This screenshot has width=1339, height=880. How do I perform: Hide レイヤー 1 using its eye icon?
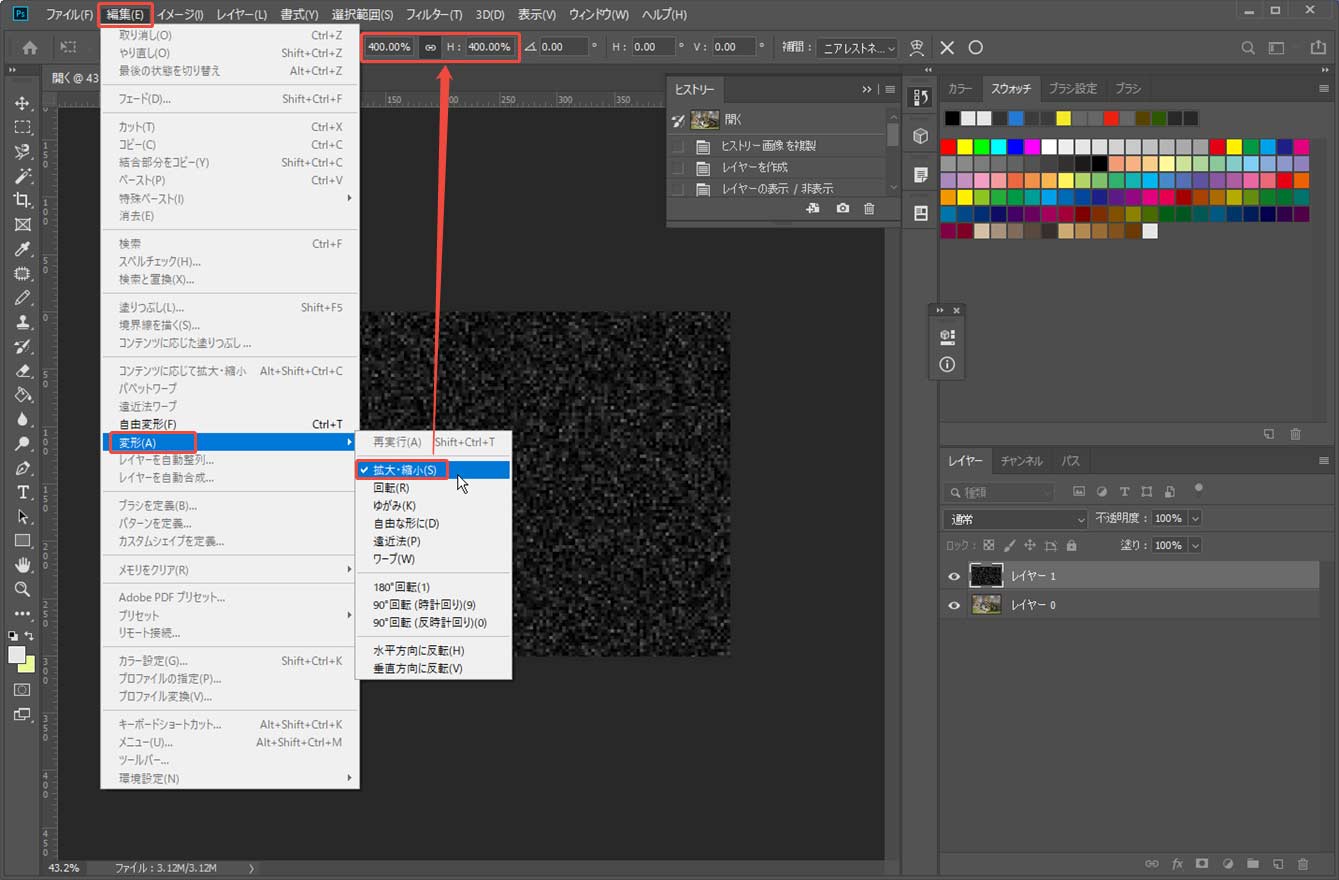click(x=953, y=576)
